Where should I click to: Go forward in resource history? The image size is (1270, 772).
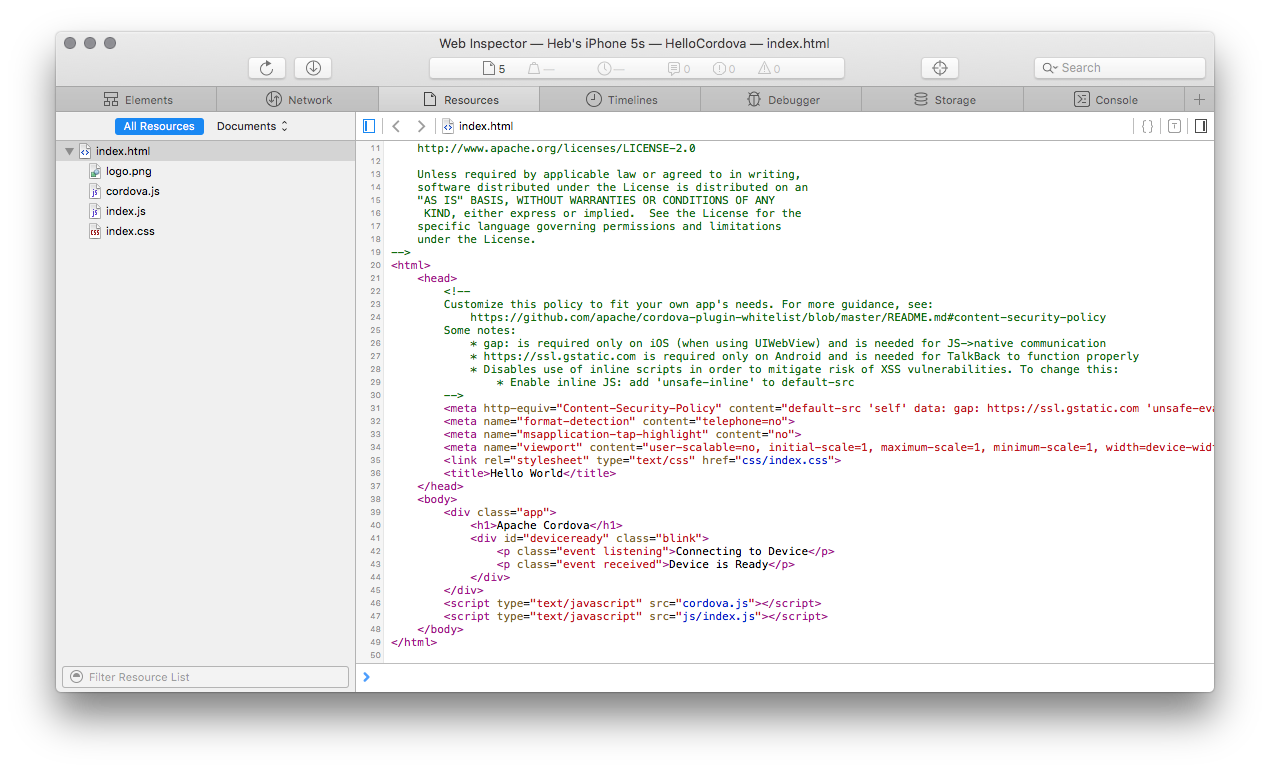coord(421,126)
